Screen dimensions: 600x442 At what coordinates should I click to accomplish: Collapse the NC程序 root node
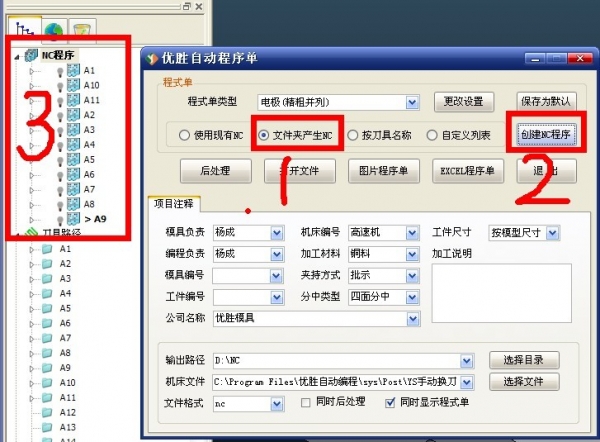tap(17, 57)
